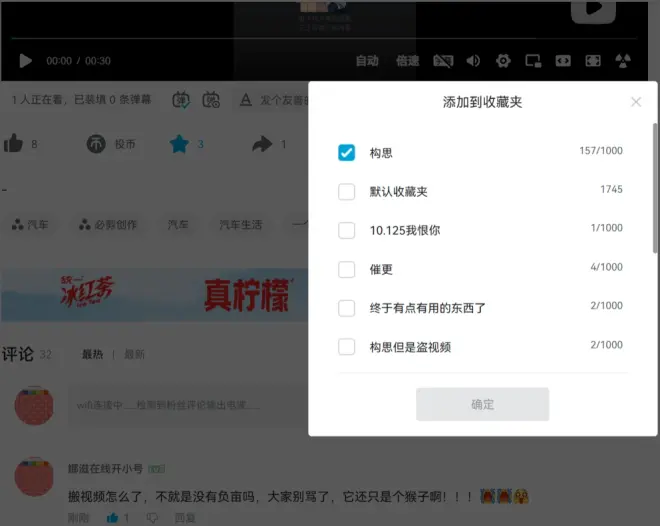Open the 自动 quality selector

tap(367, 61)
